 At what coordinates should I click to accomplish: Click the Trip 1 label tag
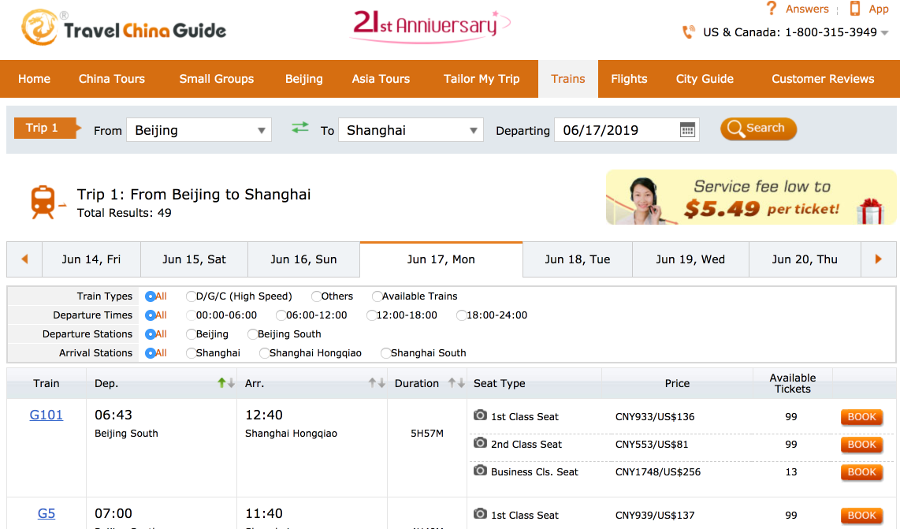tap(47, 128)
